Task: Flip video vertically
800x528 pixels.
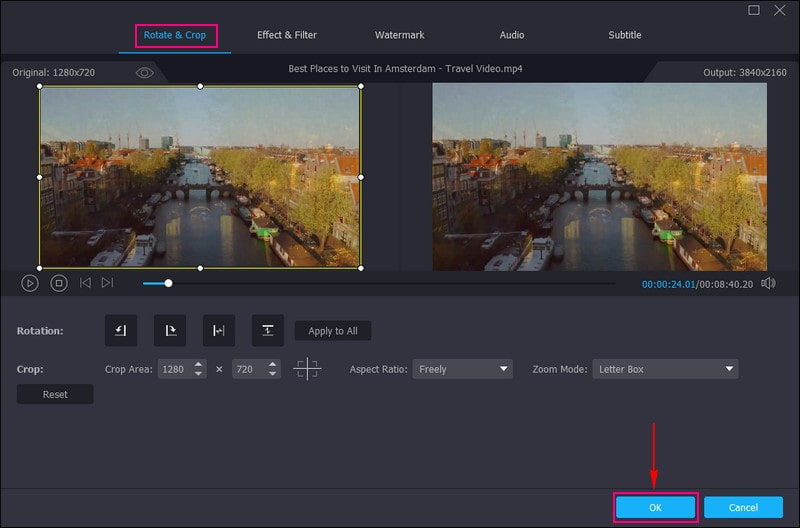Action: click(x=267, y=331)
